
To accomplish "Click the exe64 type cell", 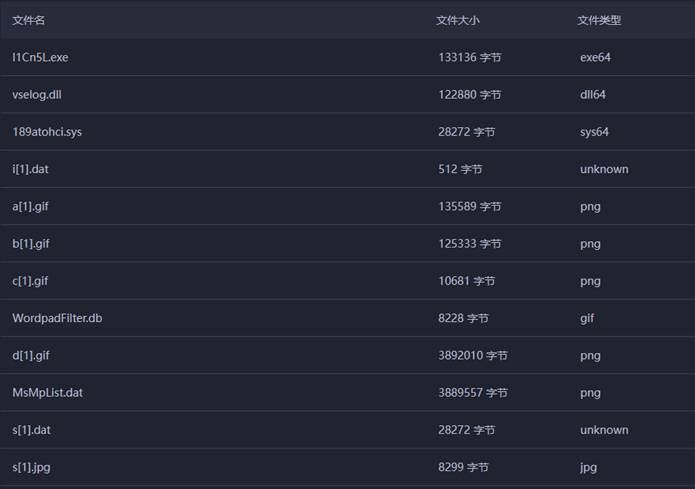I will click(x=595, y=58).
